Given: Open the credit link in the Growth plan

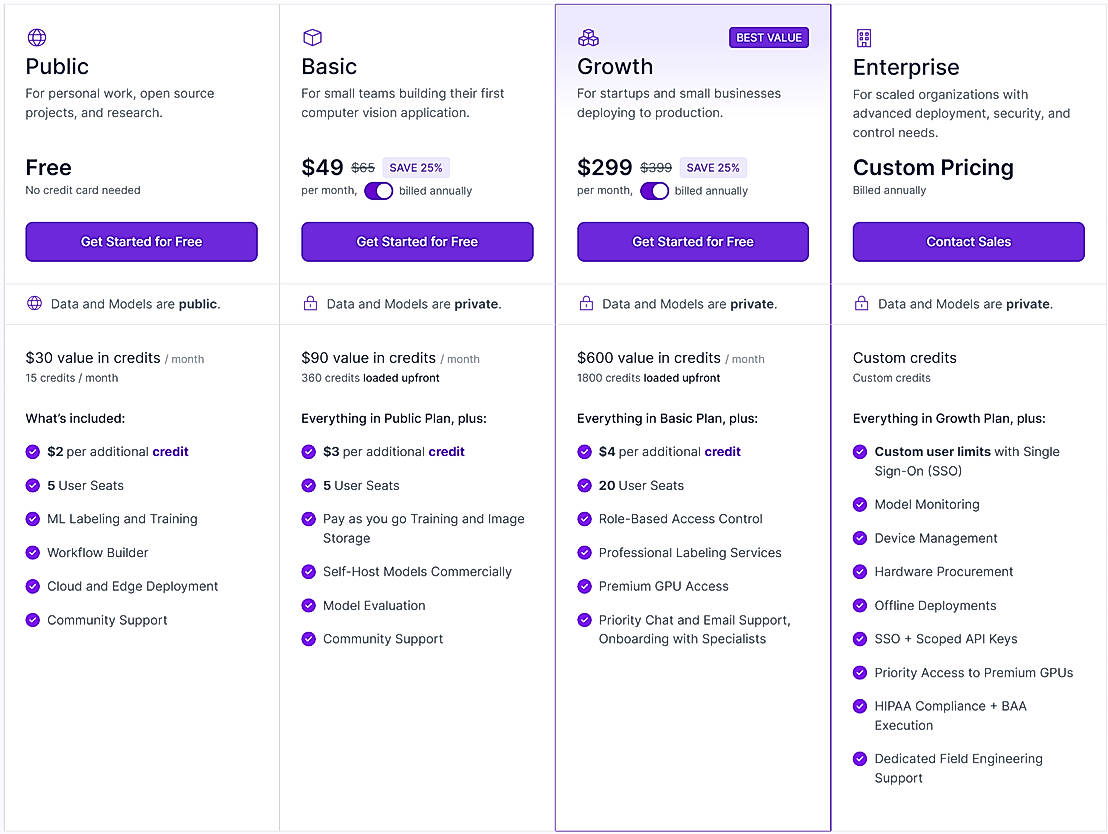Looking at the screenshot, I should [723, 451].
